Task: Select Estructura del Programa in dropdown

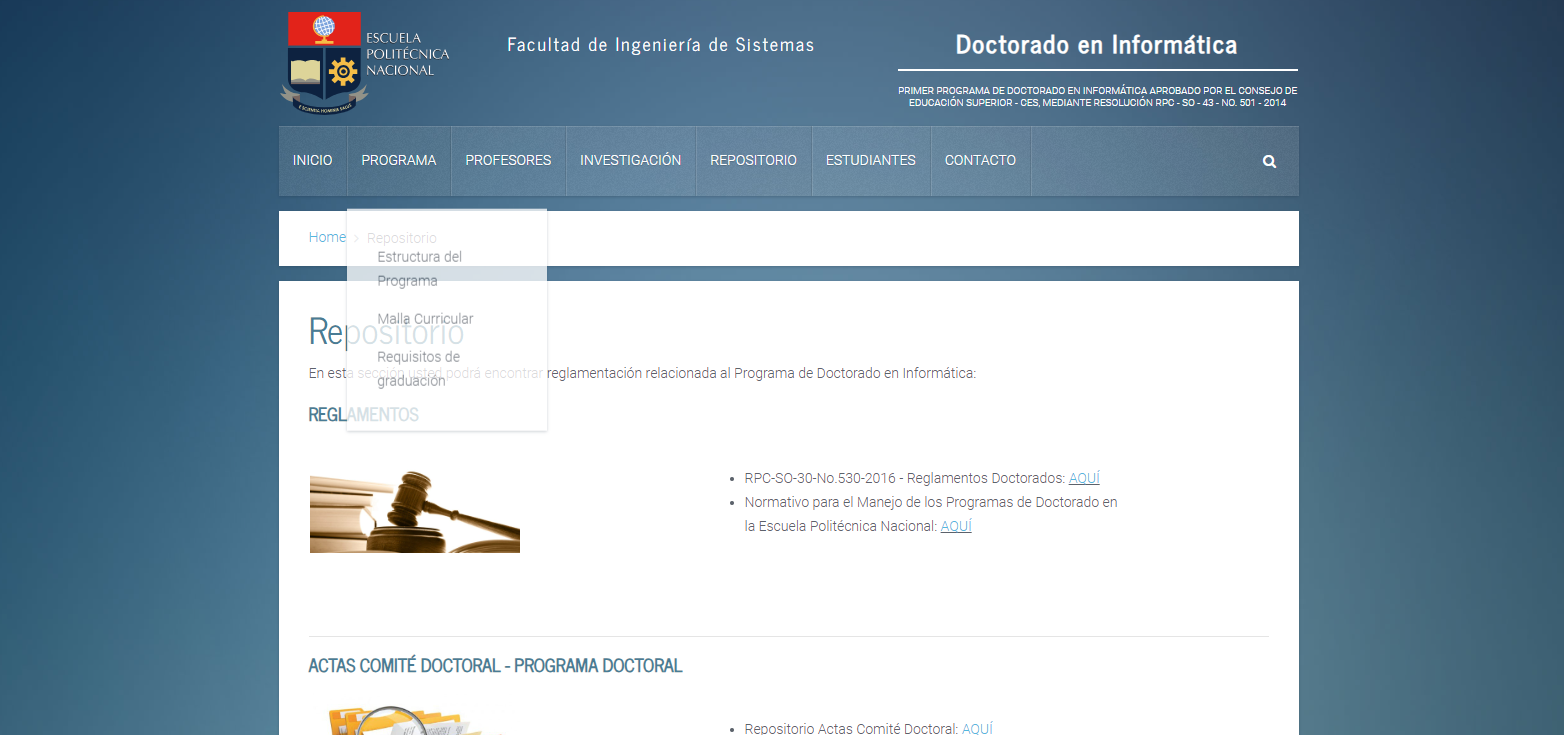Action: coord(419,268)
